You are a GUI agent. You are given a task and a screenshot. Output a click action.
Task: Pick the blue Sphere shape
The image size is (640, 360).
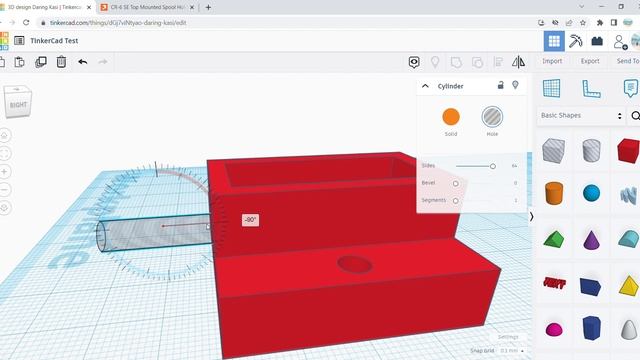[x=591, y=193]
